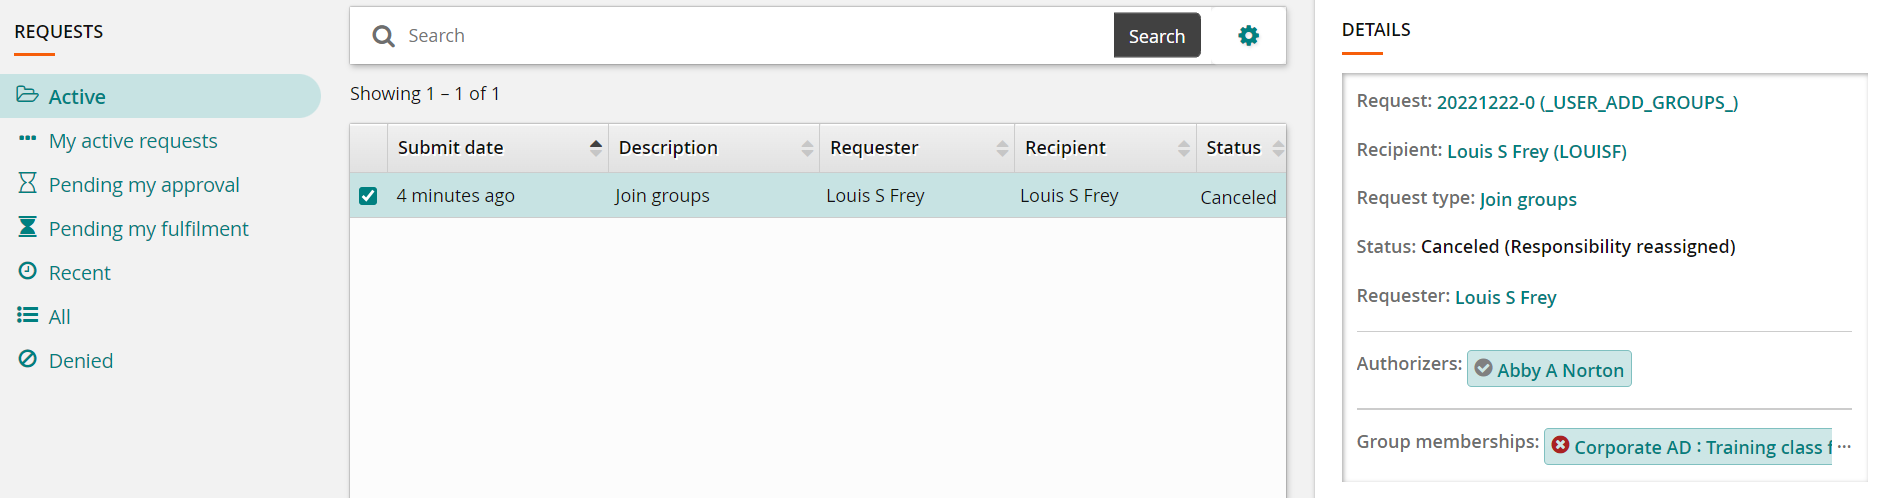Click the Abby A Norton authorizer tag
Viewport: 1887px width, 498px height.
tap(1549, 369)
